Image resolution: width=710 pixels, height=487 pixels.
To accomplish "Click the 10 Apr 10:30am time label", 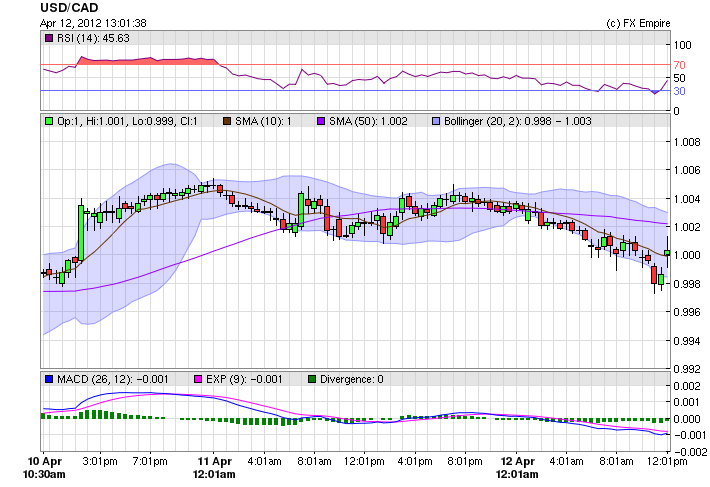I will pyautogui.click(x=44, y=468).
